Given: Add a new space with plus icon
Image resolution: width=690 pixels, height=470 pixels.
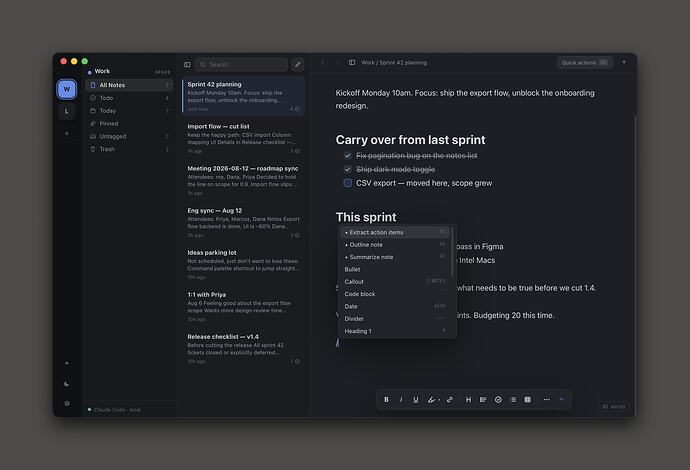Looking at the screenshot, I should (67, 133).
